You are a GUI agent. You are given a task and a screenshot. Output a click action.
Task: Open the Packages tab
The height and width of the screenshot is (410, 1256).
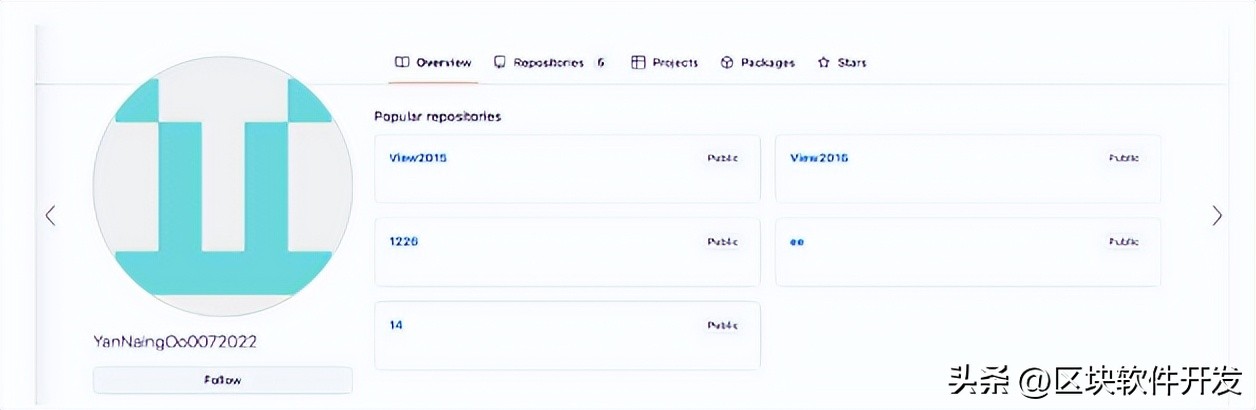click(x=758, y=62)
